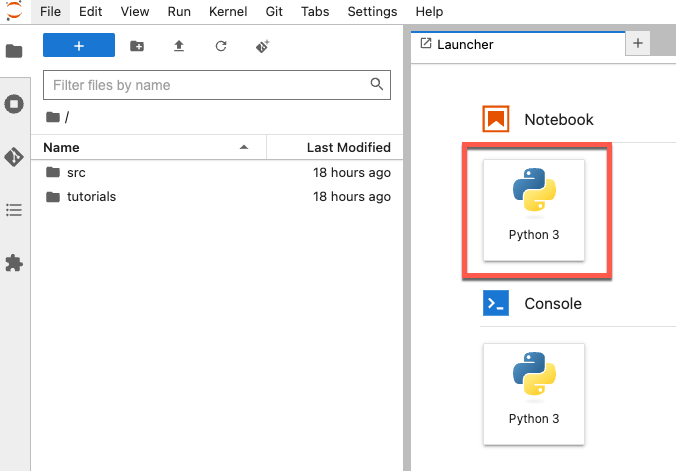
Task: Select the Launcher tab
Action: click(465, 45)
